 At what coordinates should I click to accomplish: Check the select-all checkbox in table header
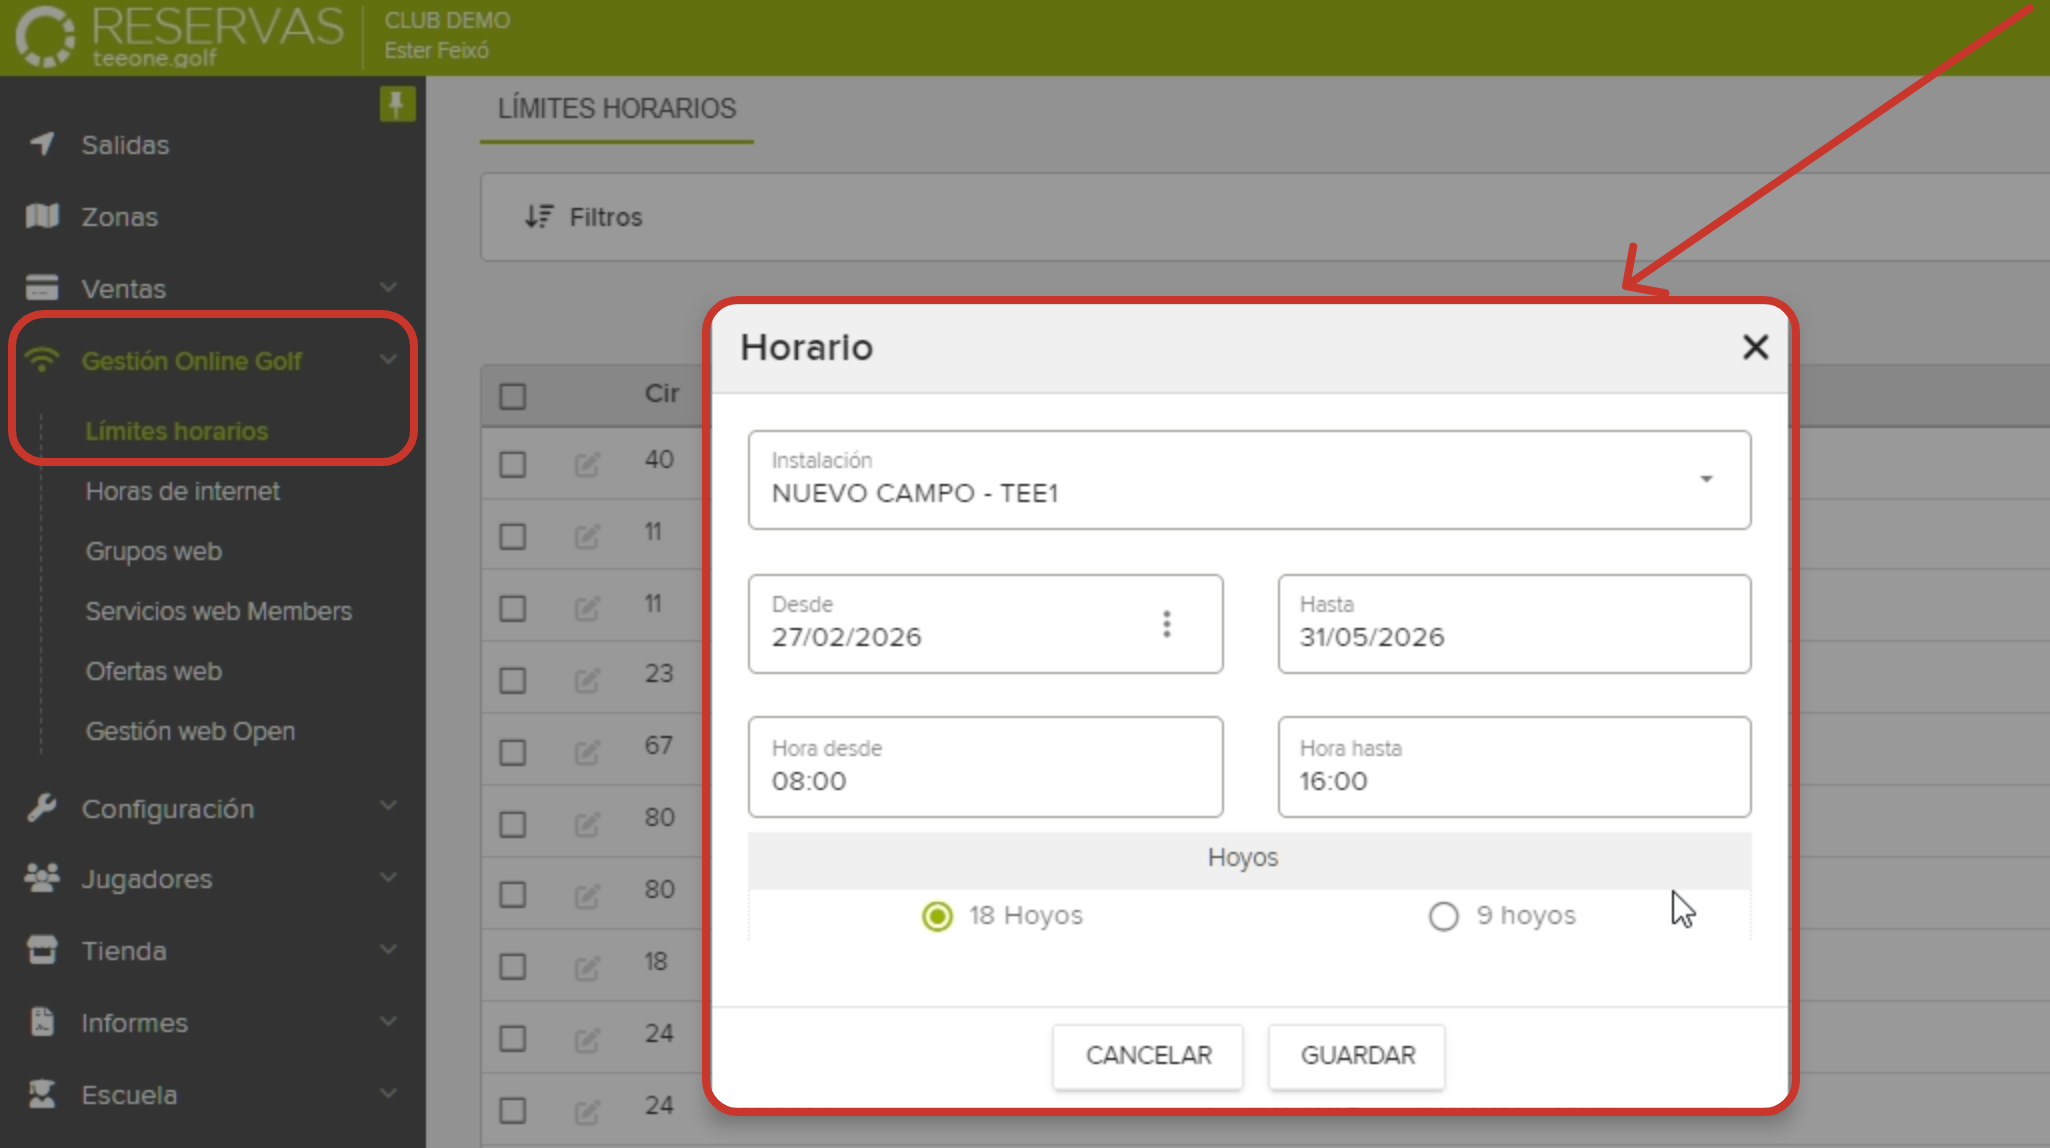click(x=513, y=396)
